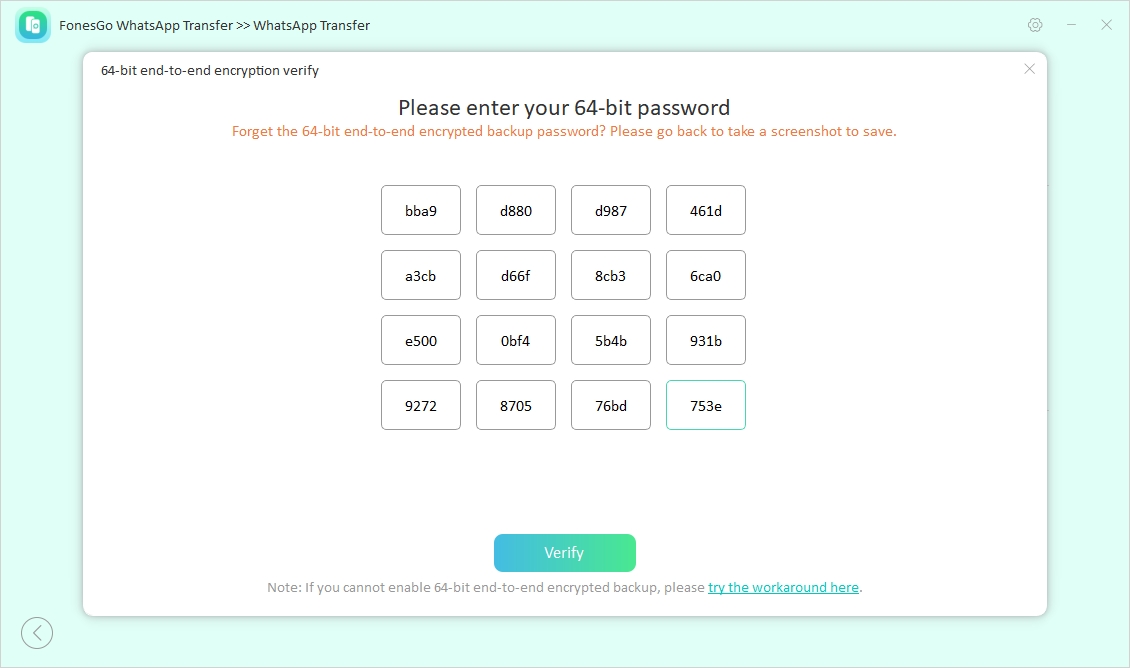1130x668 pixels.
Task: Click the 6ca0 password box
Action: click(x=706, y=275)
